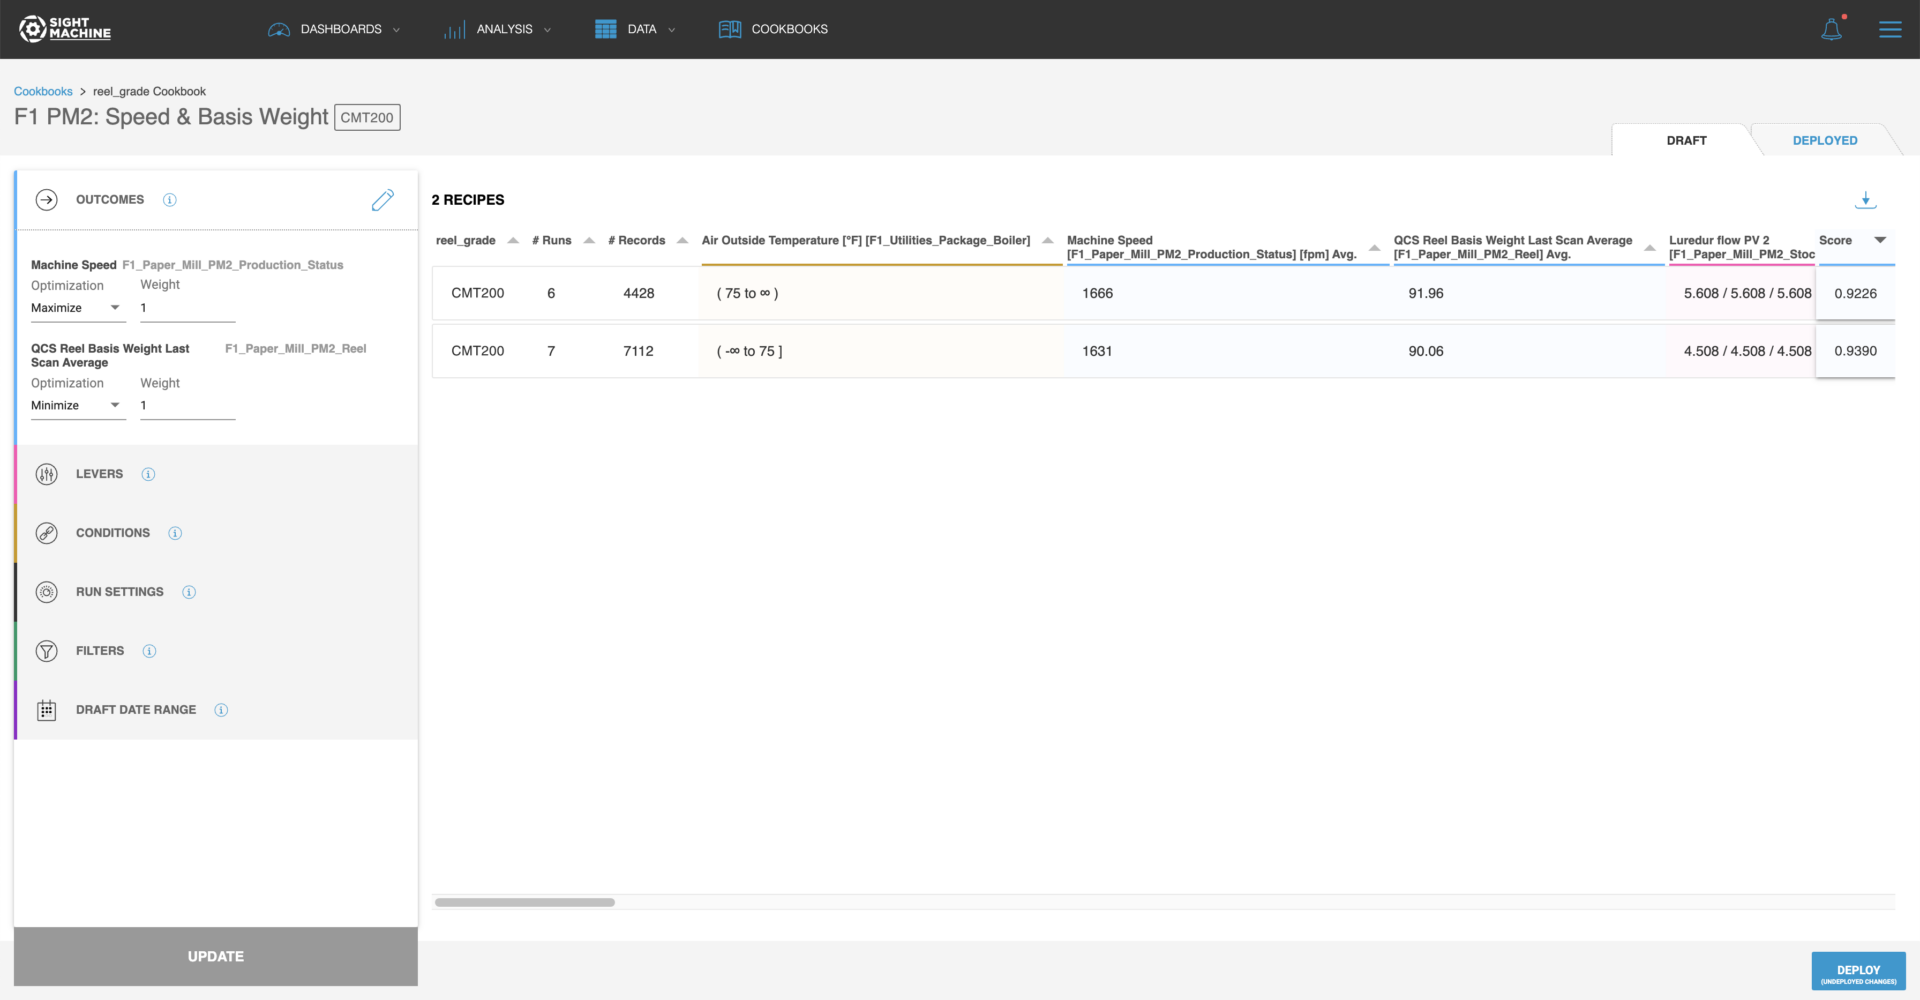This screenshot has height=1000, width=1920.
Task: Open the Maximize optimization dropdown
Action: coord(77,308)
